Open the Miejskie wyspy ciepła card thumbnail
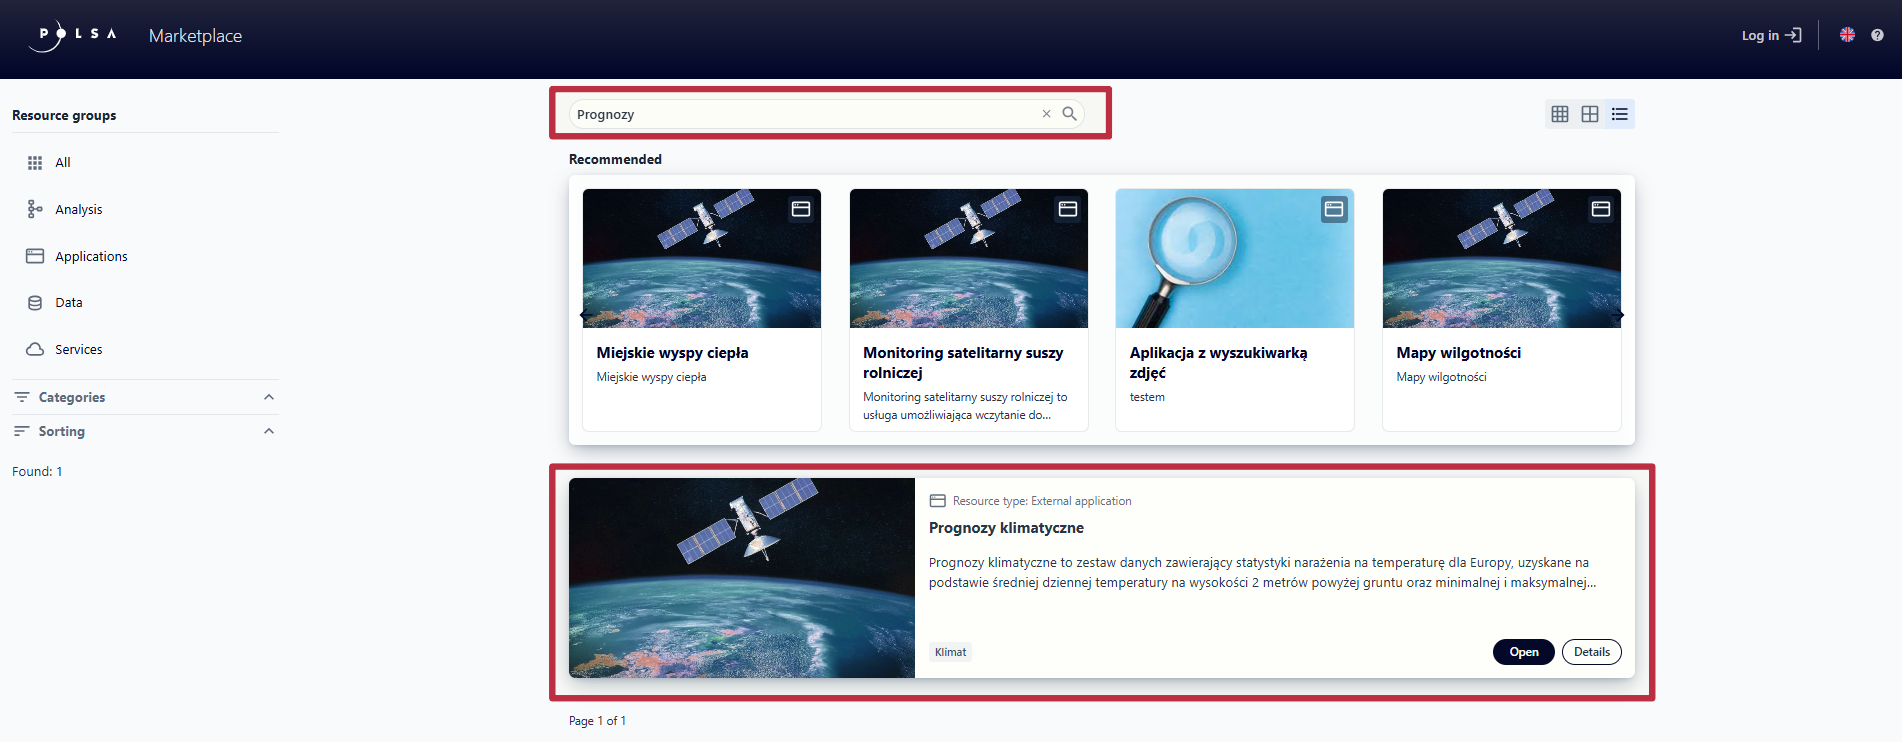The width and height of the screenshot is (1902, 742). coord(702,258)
